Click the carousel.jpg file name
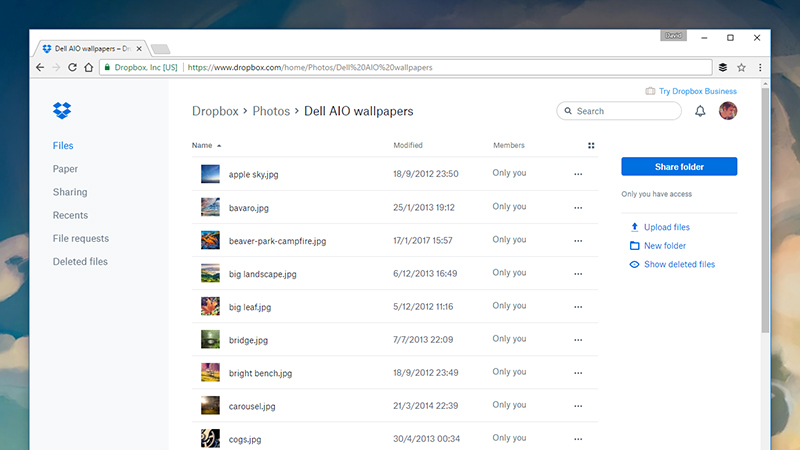Screen dimensions: 800x450 pyautogui.click(x=252, y=407)
